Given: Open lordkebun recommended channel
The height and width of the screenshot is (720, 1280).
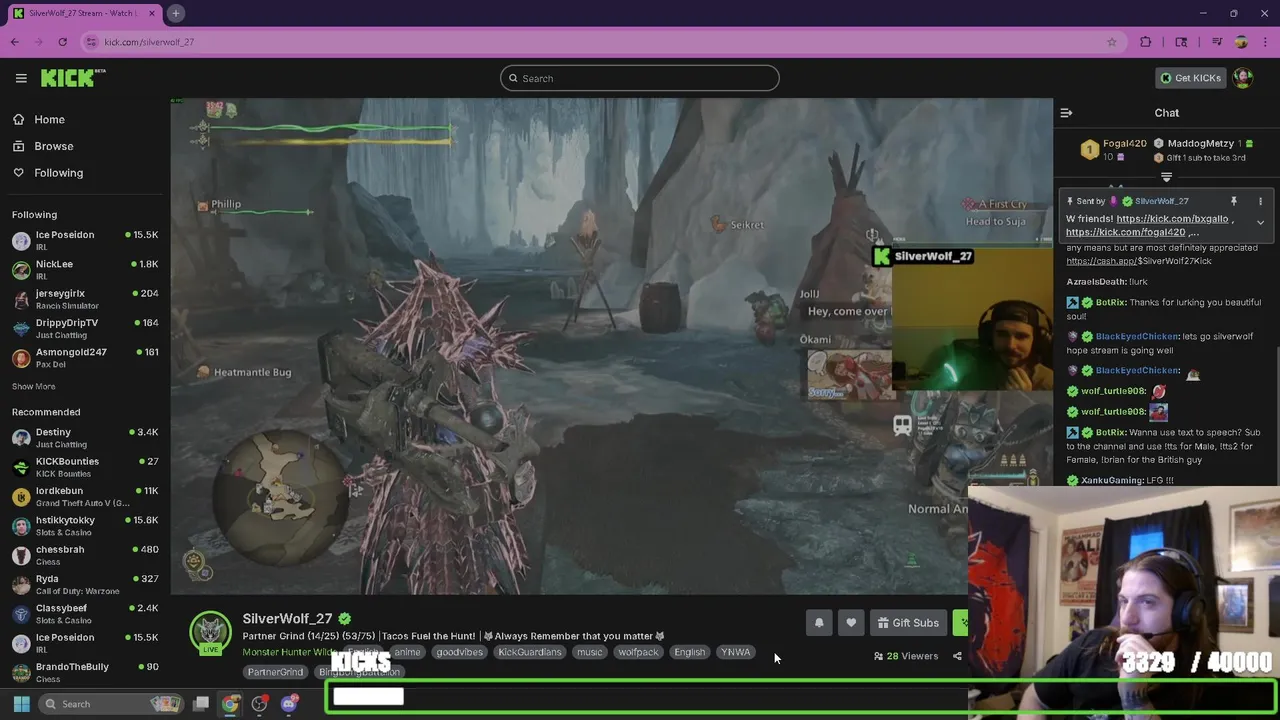Looking at the screenshot, I should click(x=85, y=496).
